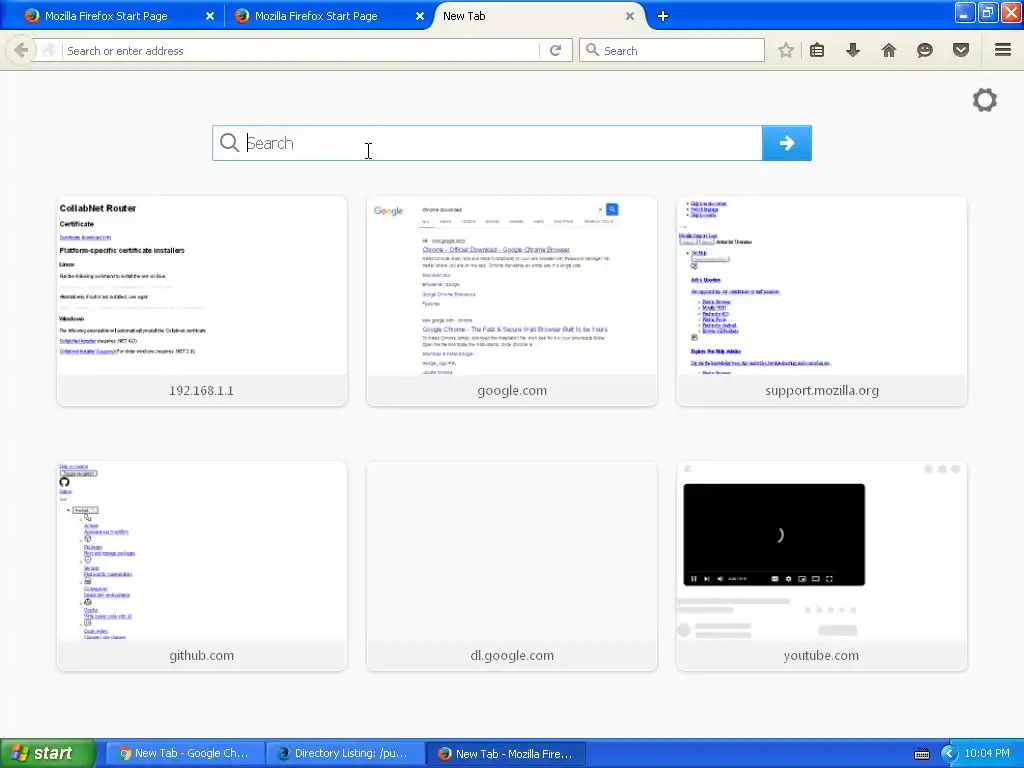Click the keyboard icon in system tray
The height and width of the screenshot is (768, 1024).
click(x=921, y=754)
